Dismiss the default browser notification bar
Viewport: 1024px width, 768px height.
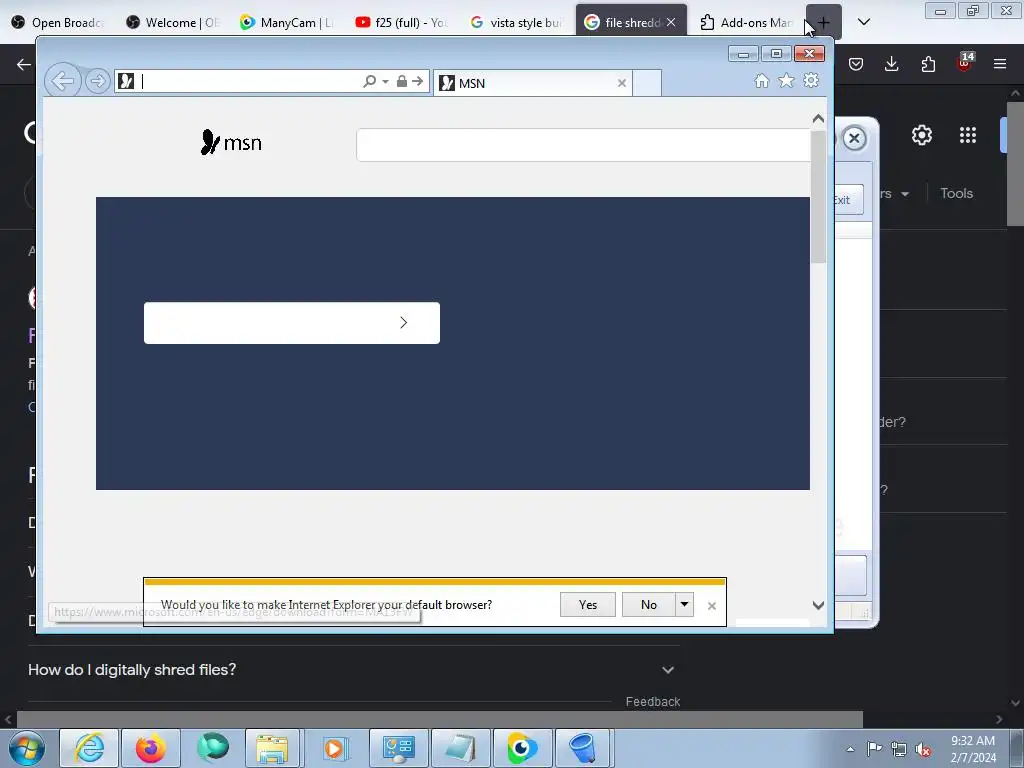point(712,606)
